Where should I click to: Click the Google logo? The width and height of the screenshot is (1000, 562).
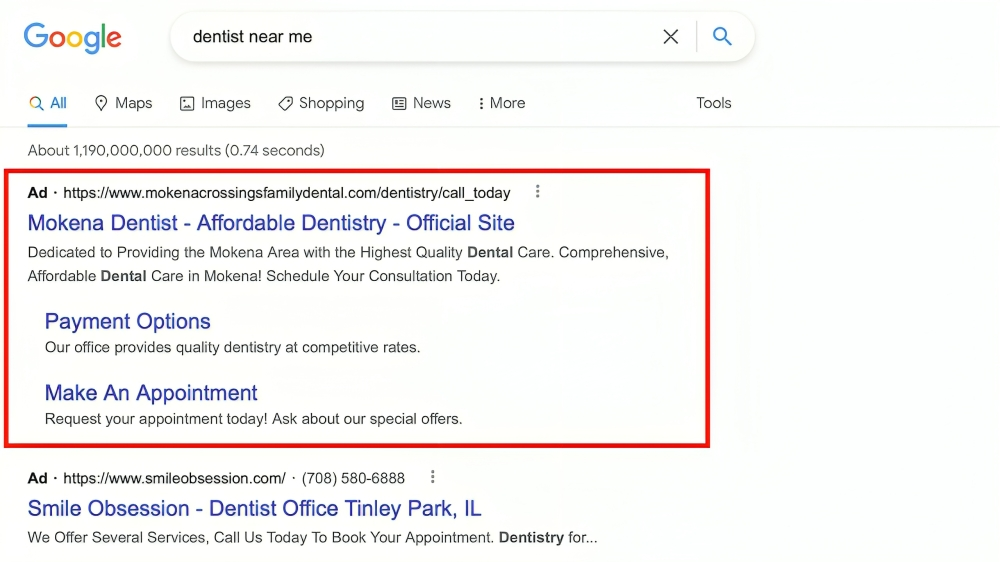(72, 37)
